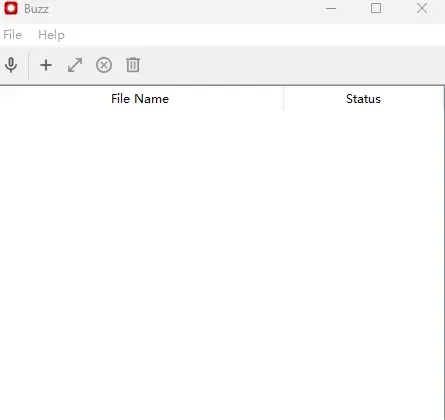This screenshot has width=445, height=420.
Task: Sort by the Status column header
Action: click(x=363, y=99)
